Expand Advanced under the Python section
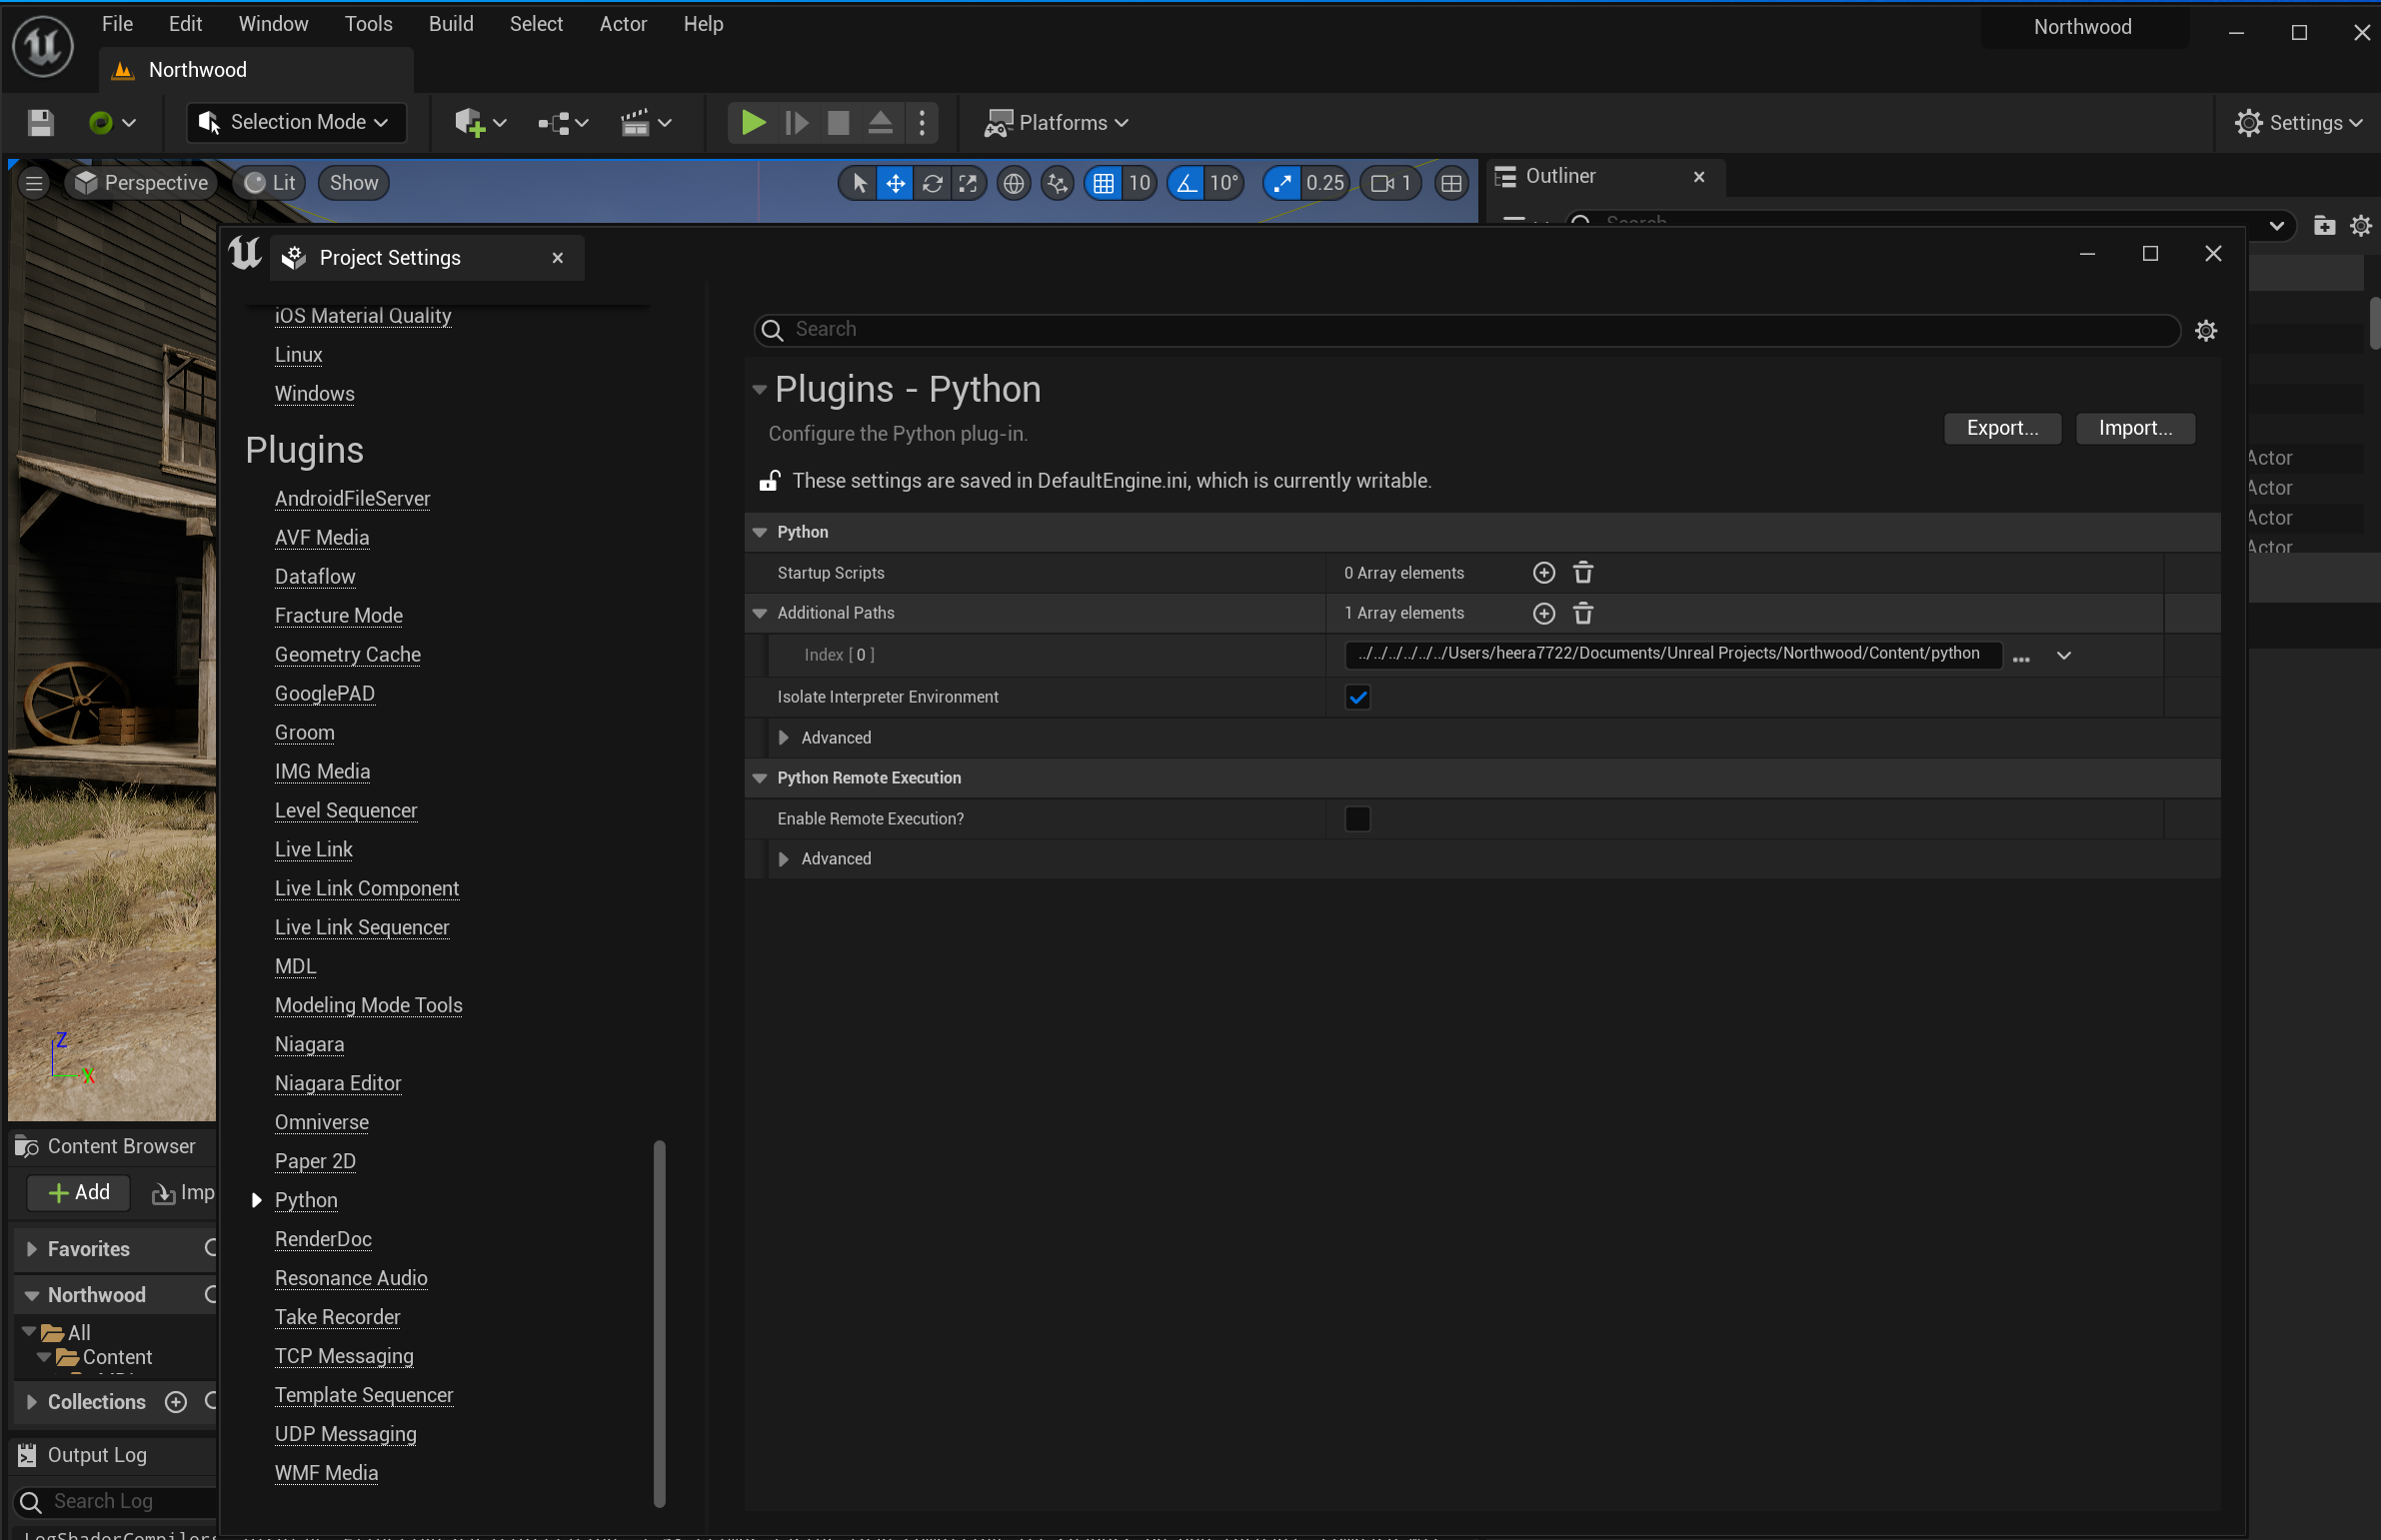 pyautogui.click(x=783, y=738)
